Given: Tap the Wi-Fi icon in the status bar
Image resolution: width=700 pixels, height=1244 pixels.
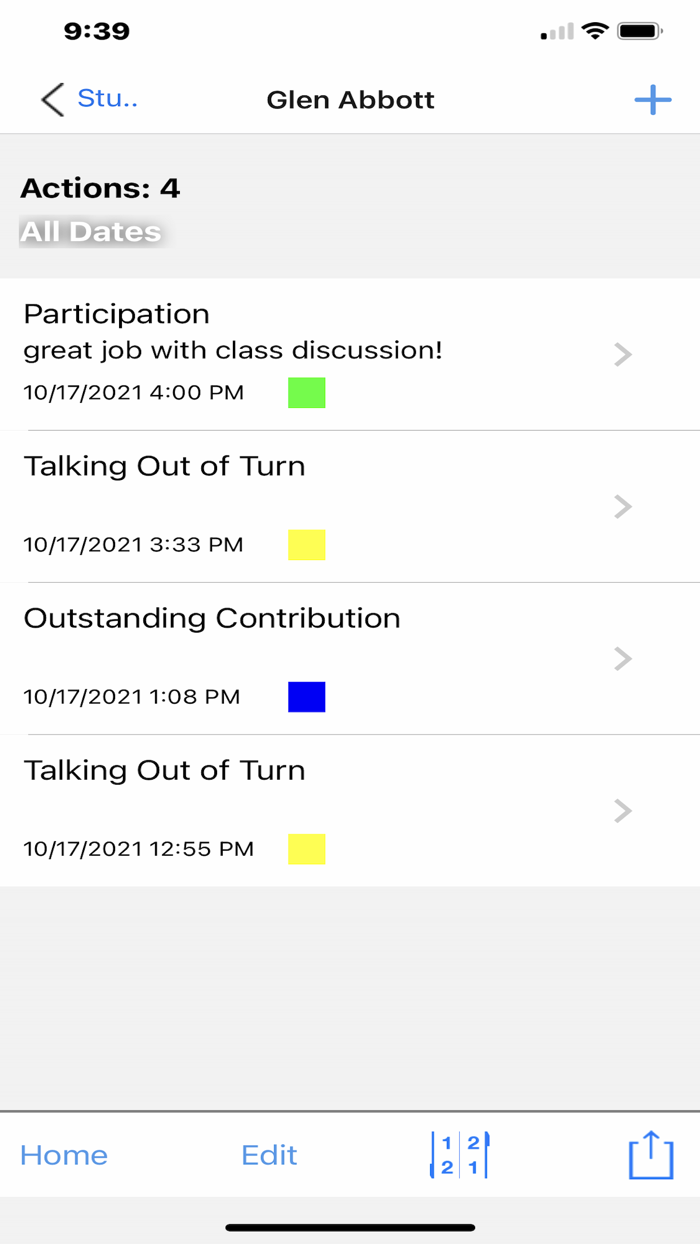Looking at the screenshot, I should click(x=597, y=30).
